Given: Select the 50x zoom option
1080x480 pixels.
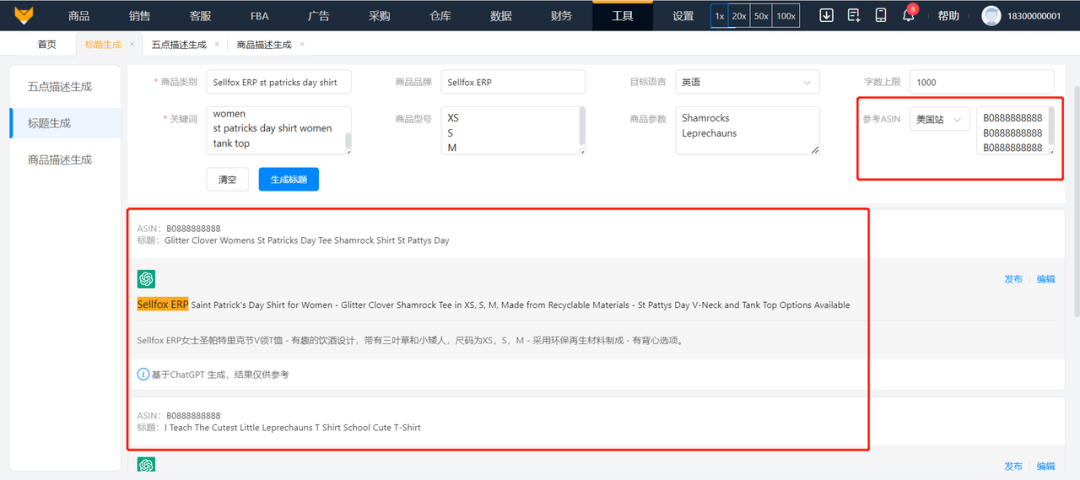Looking at the screenshot, I should [x=761, y=16].
